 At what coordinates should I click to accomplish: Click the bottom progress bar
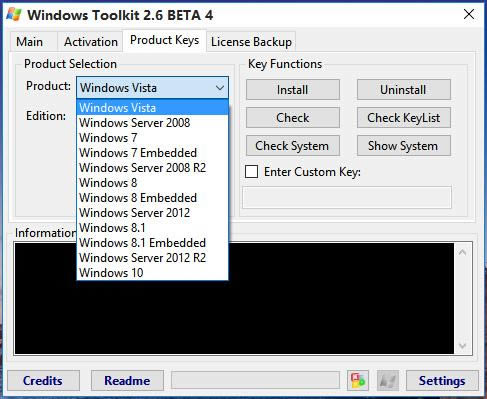click(255, 380)
